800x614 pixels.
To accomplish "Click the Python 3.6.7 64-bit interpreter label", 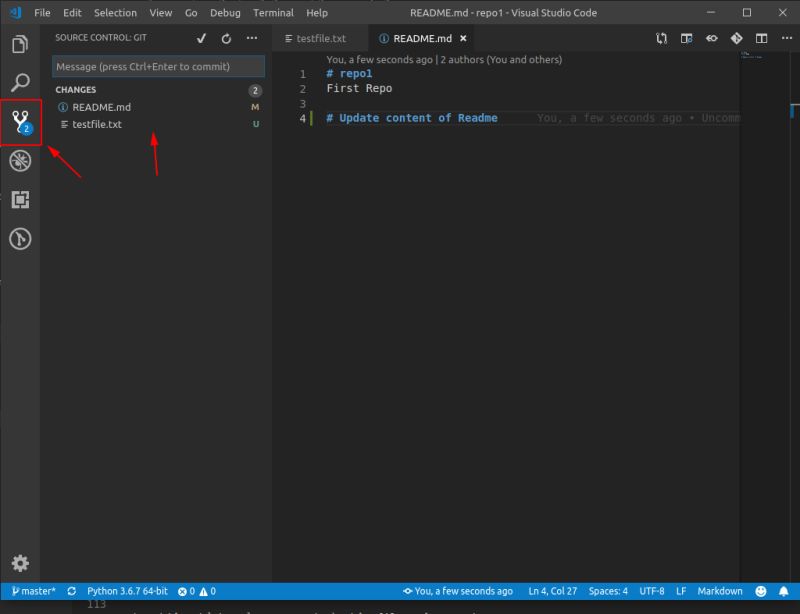I will click(127, 591).
